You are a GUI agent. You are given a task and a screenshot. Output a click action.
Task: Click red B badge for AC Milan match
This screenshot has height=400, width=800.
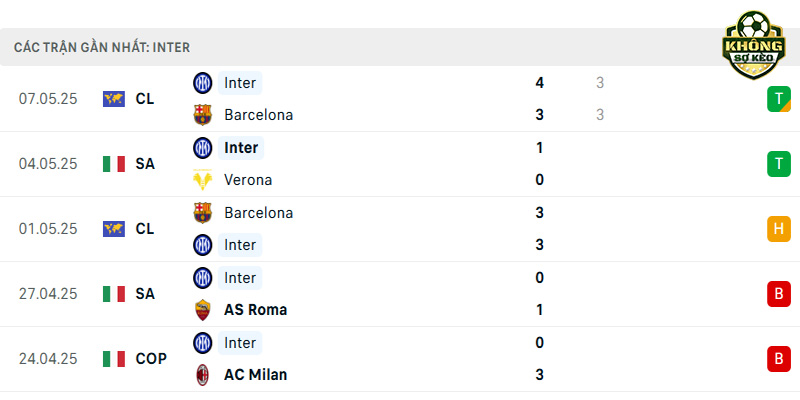tap(779, 359)
